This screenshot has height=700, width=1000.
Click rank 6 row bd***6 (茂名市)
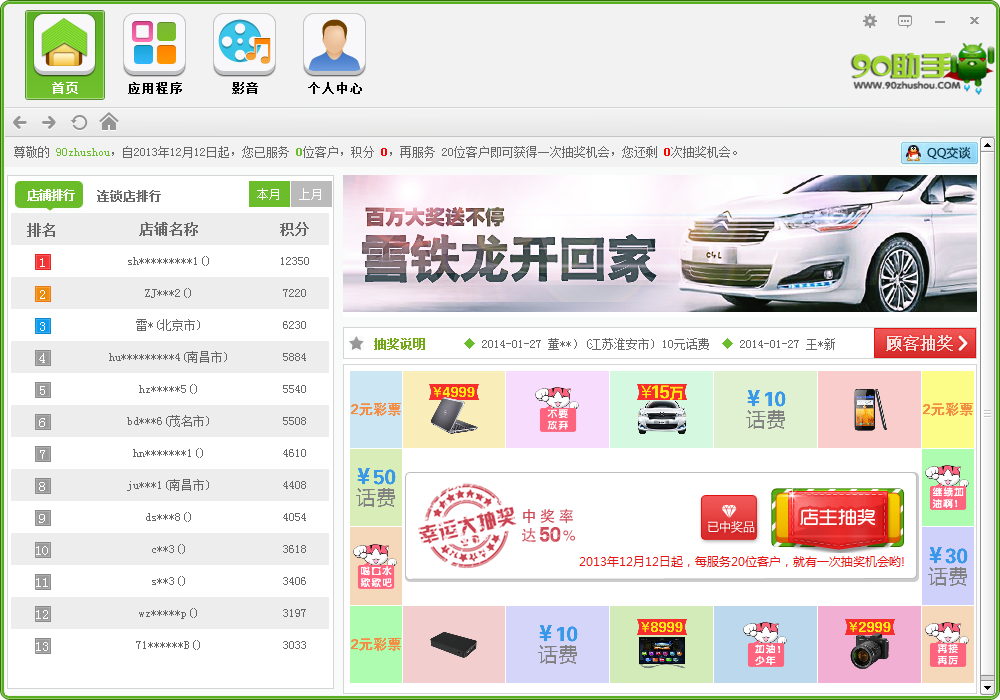point(170,421)
